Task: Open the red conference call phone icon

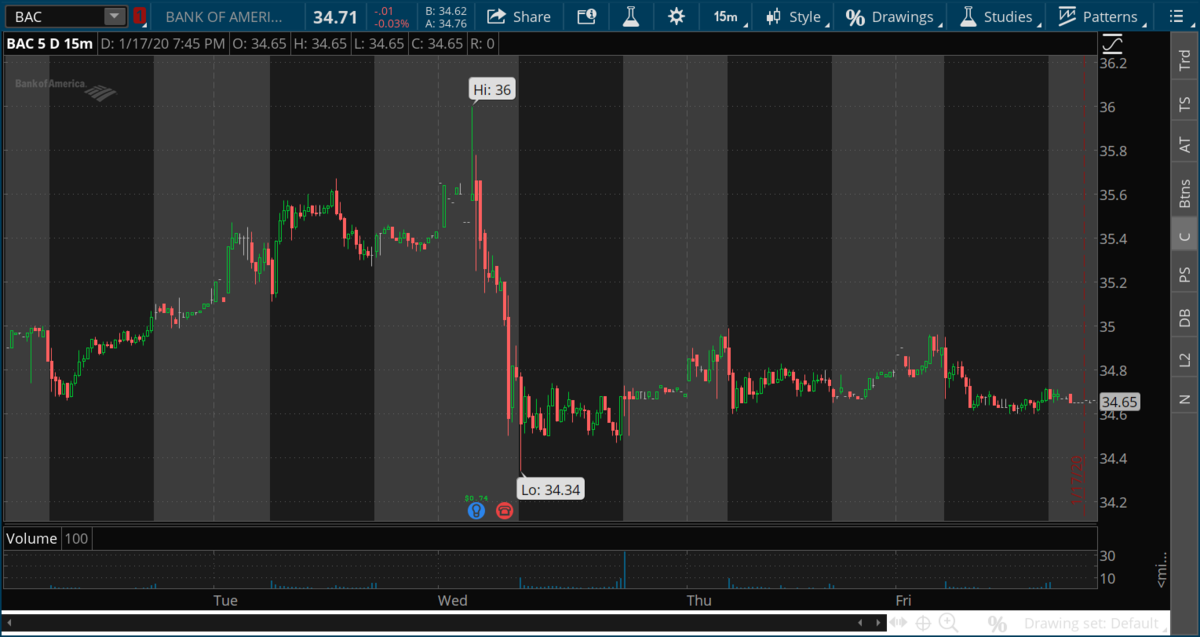Action: pyautogui.click(x=504, y=510)
